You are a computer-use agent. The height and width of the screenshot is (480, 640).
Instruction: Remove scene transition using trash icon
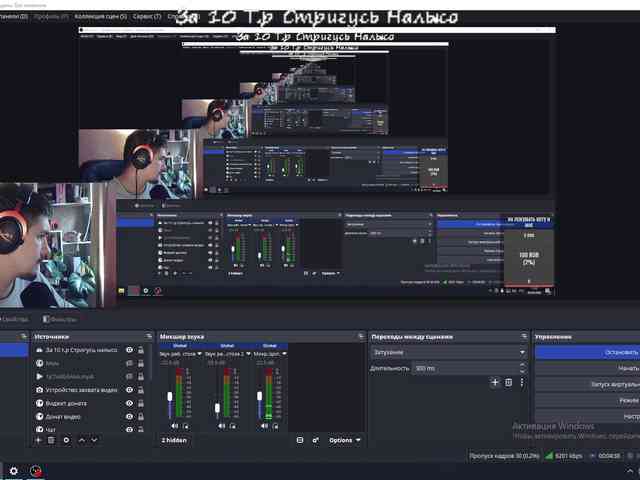(508, 382)
